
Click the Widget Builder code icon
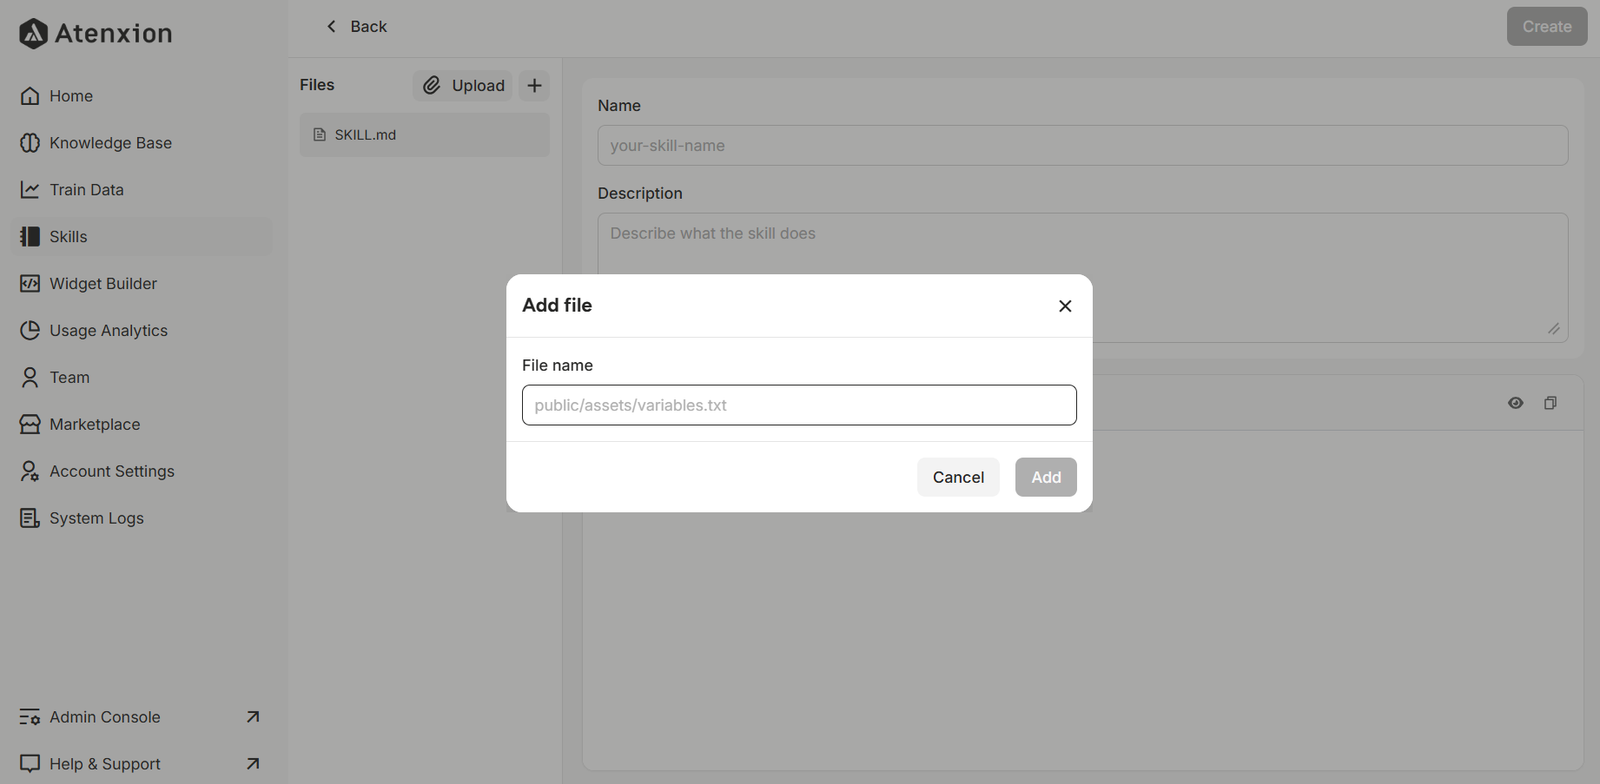30,284
